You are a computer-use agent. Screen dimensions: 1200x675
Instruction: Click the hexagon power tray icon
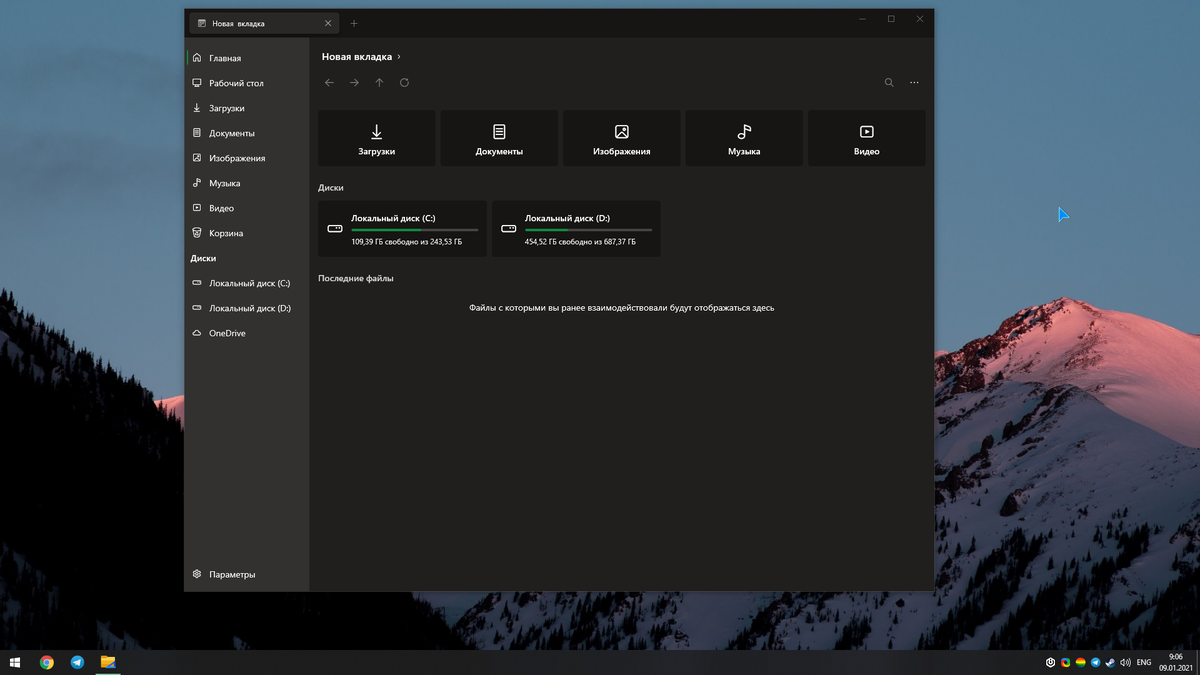1050,662
